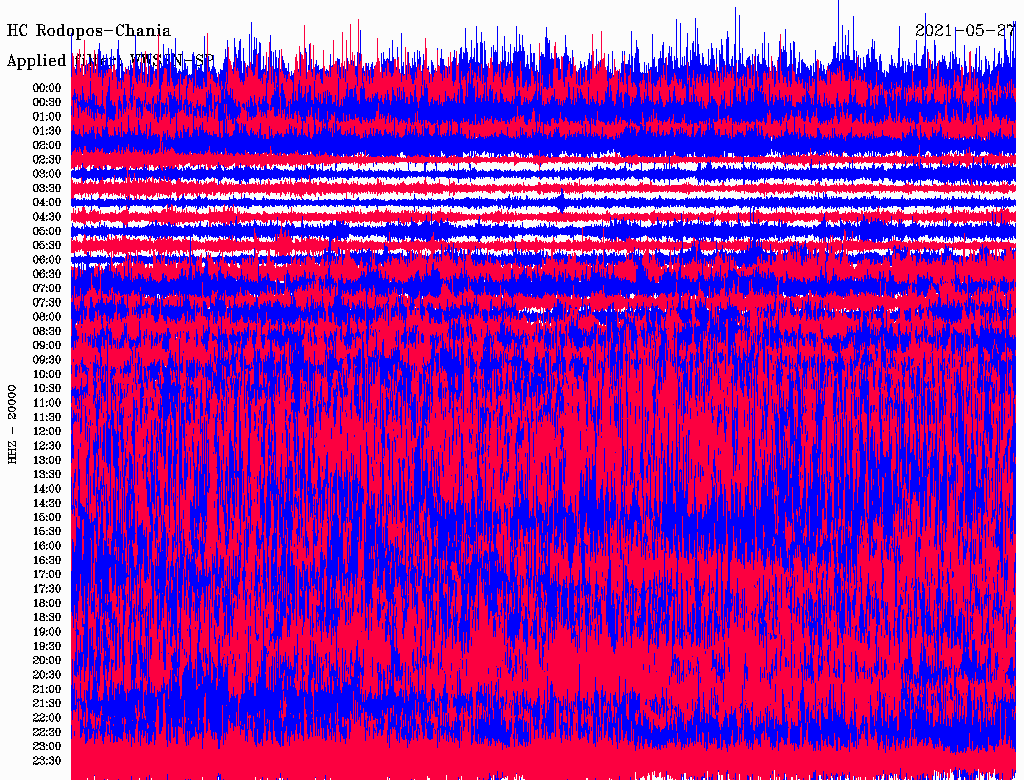The width and height of the screenshot is (1024, 780).
Task: Click the 10:30 time label
Action: click(47, 389)
